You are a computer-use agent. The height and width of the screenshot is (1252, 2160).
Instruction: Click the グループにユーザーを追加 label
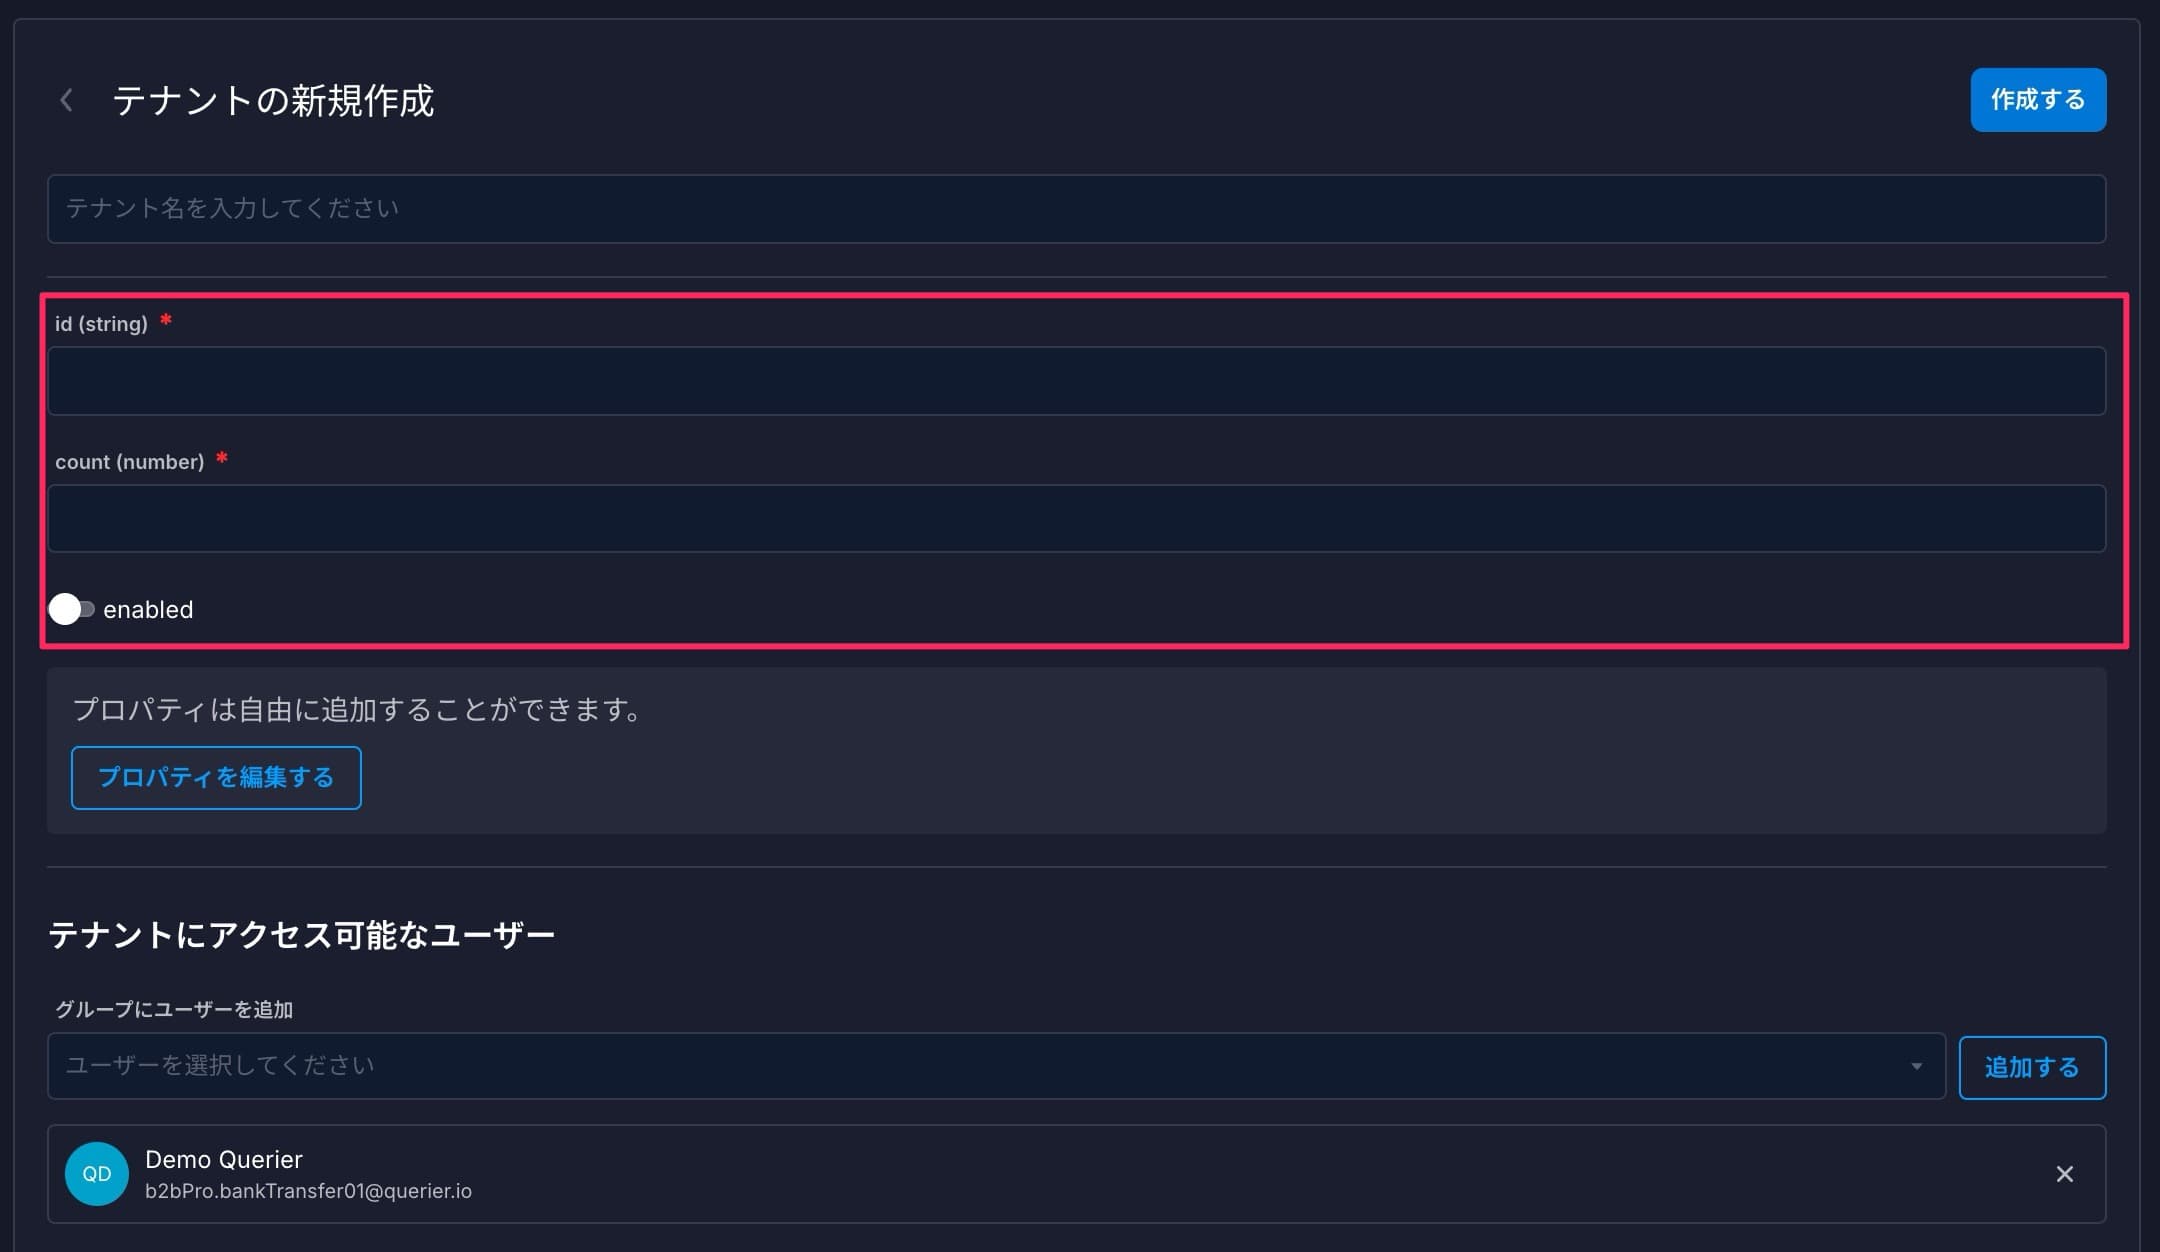(174, 1010)
